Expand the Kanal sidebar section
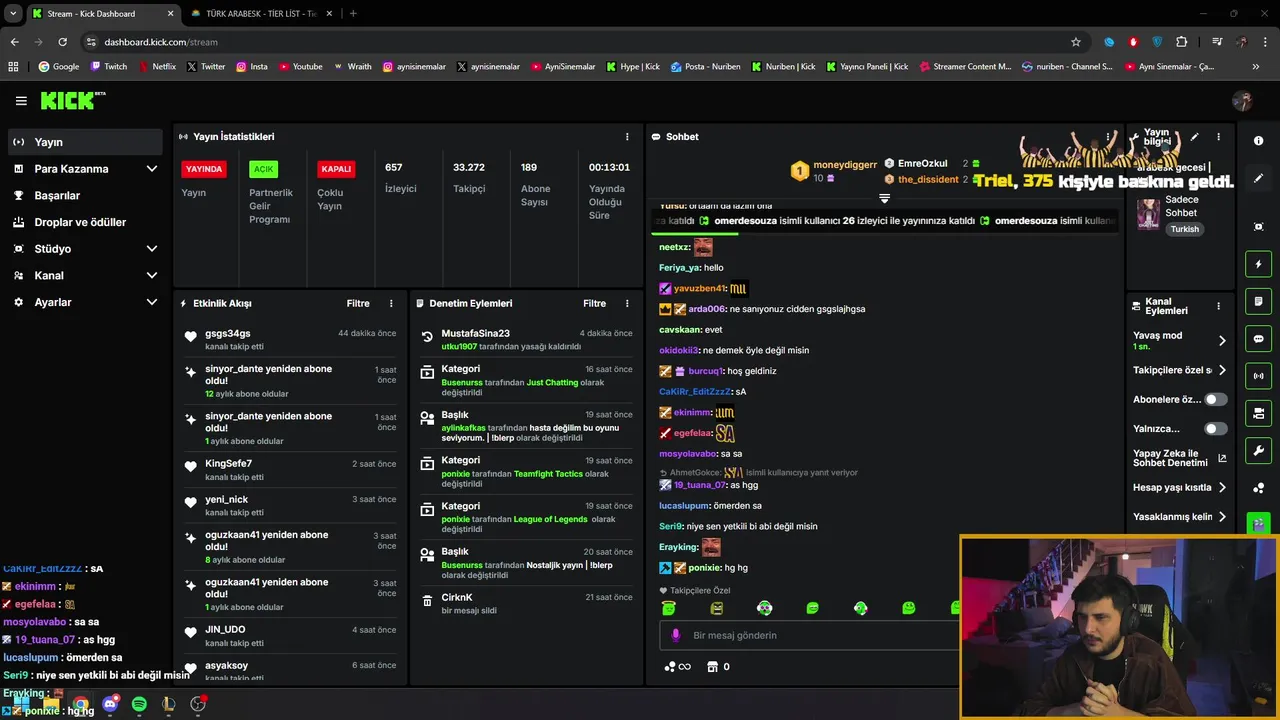The image size is (1280, 720). click(152, 275)
